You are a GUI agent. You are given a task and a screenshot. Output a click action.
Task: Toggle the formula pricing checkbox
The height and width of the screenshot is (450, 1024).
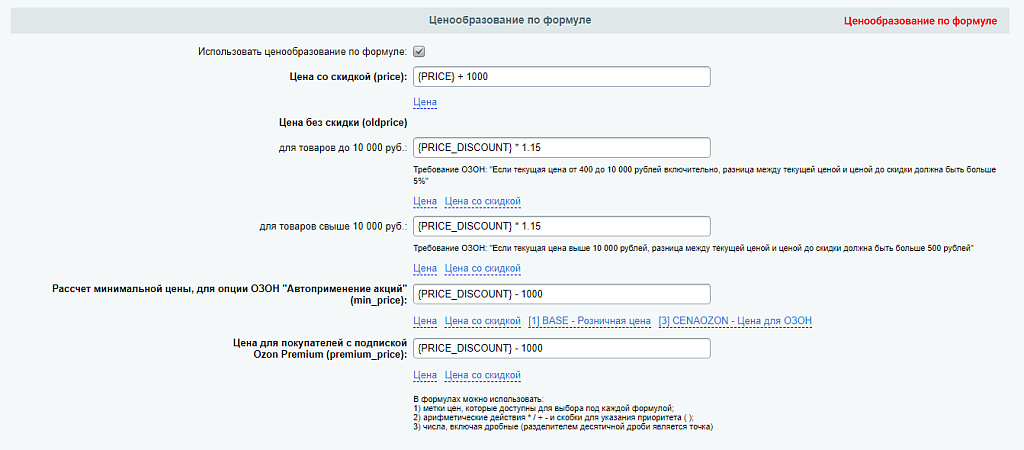[419, 51]
